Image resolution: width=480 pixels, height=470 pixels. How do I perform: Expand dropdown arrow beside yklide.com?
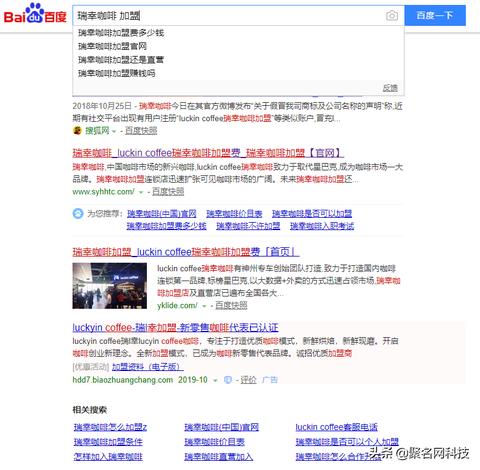(204, 306)
